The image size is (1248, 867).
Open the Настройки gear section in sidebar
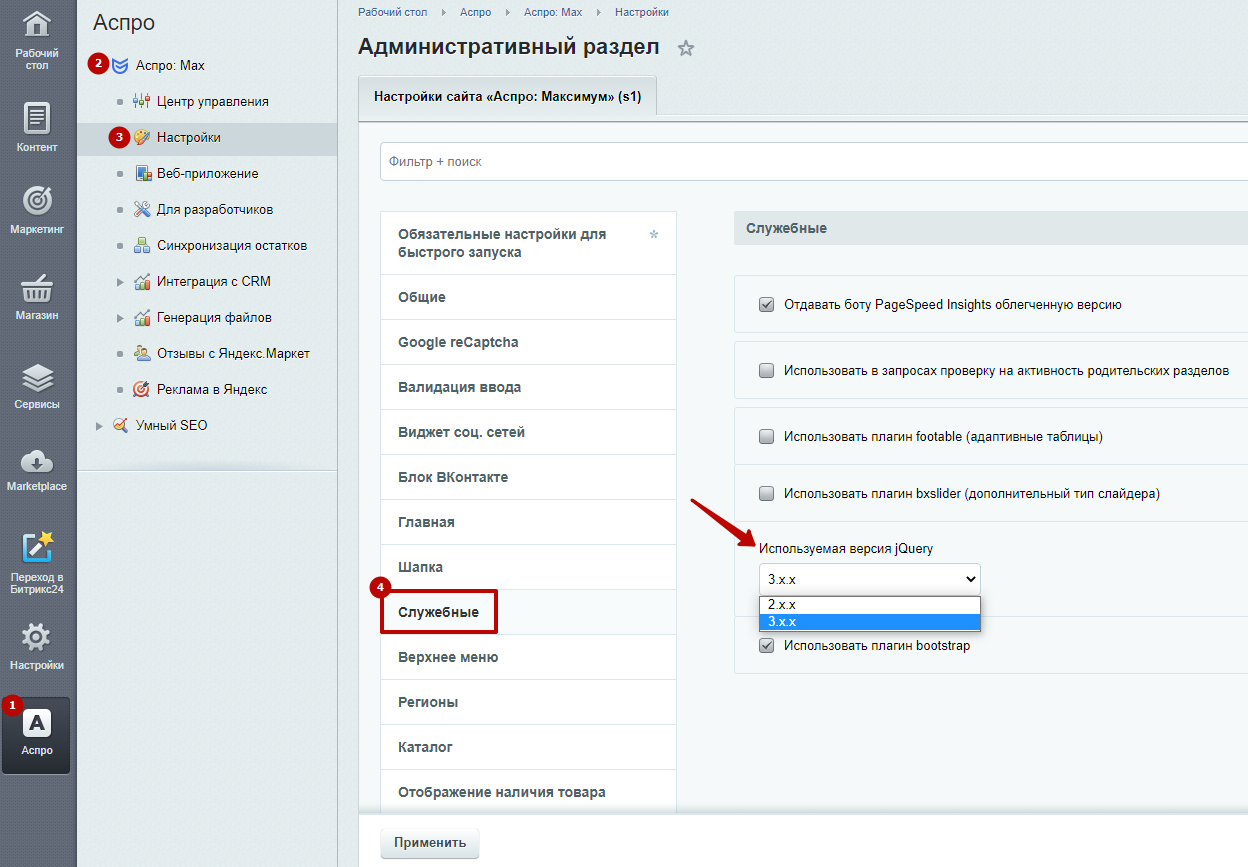37,646
